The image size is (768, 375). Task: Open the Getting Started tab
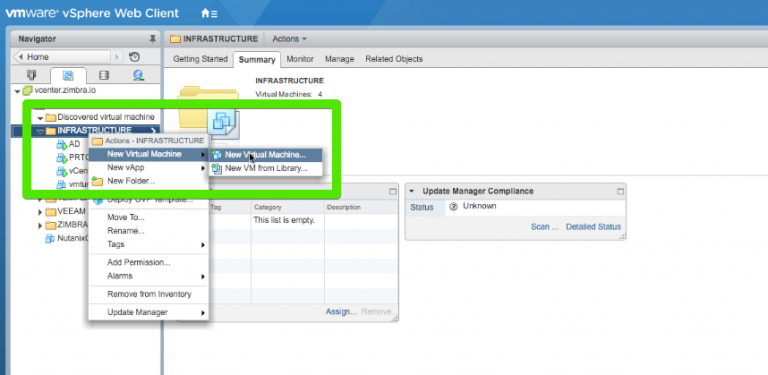click(x=200, y=59)
